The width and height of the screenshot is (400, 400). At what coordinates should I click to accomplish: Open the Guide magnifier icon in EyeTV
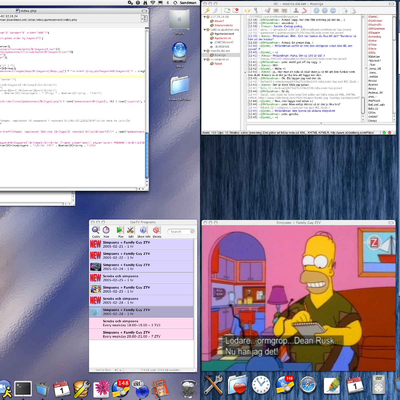[95, 230]
